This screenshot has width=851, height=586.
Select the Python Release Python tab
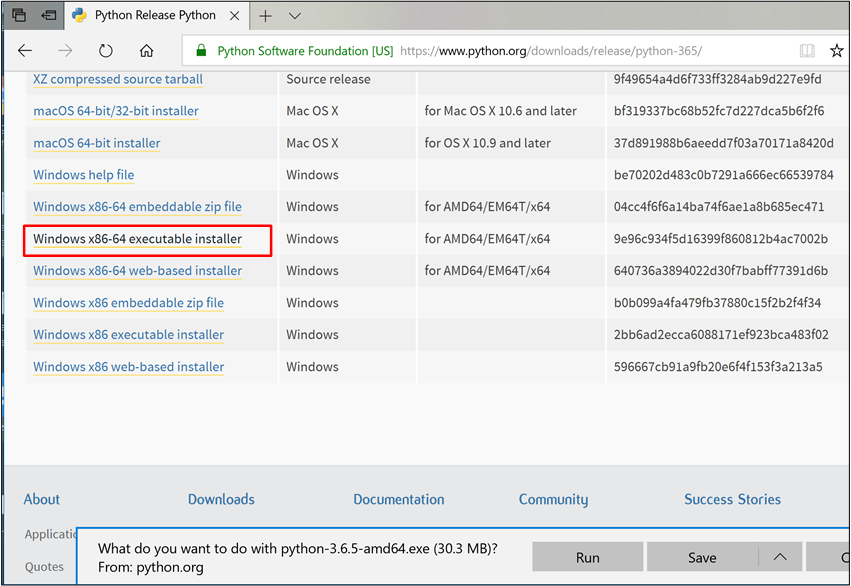[155, 15]
